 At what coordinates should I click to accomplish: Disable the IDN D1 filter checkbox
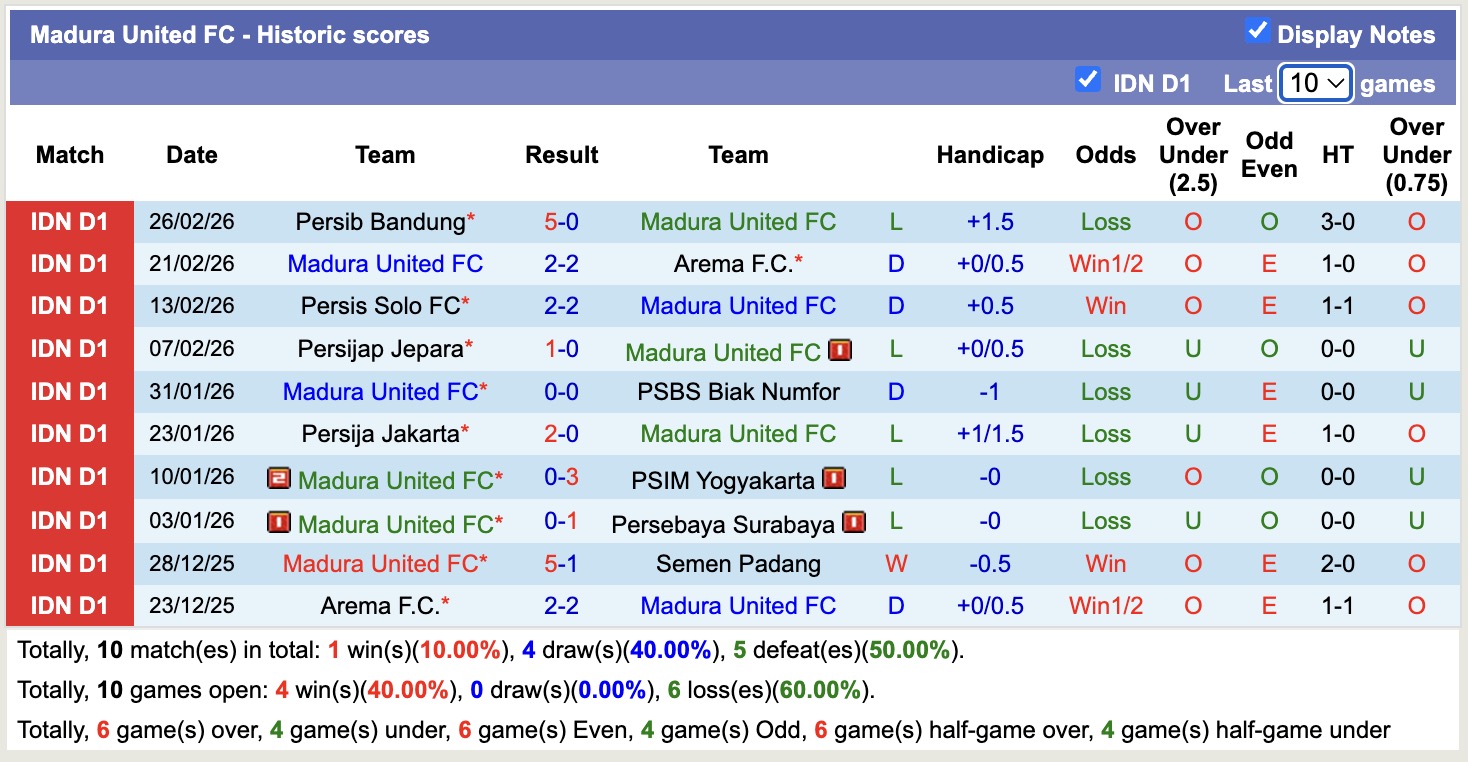point(1088,78)
